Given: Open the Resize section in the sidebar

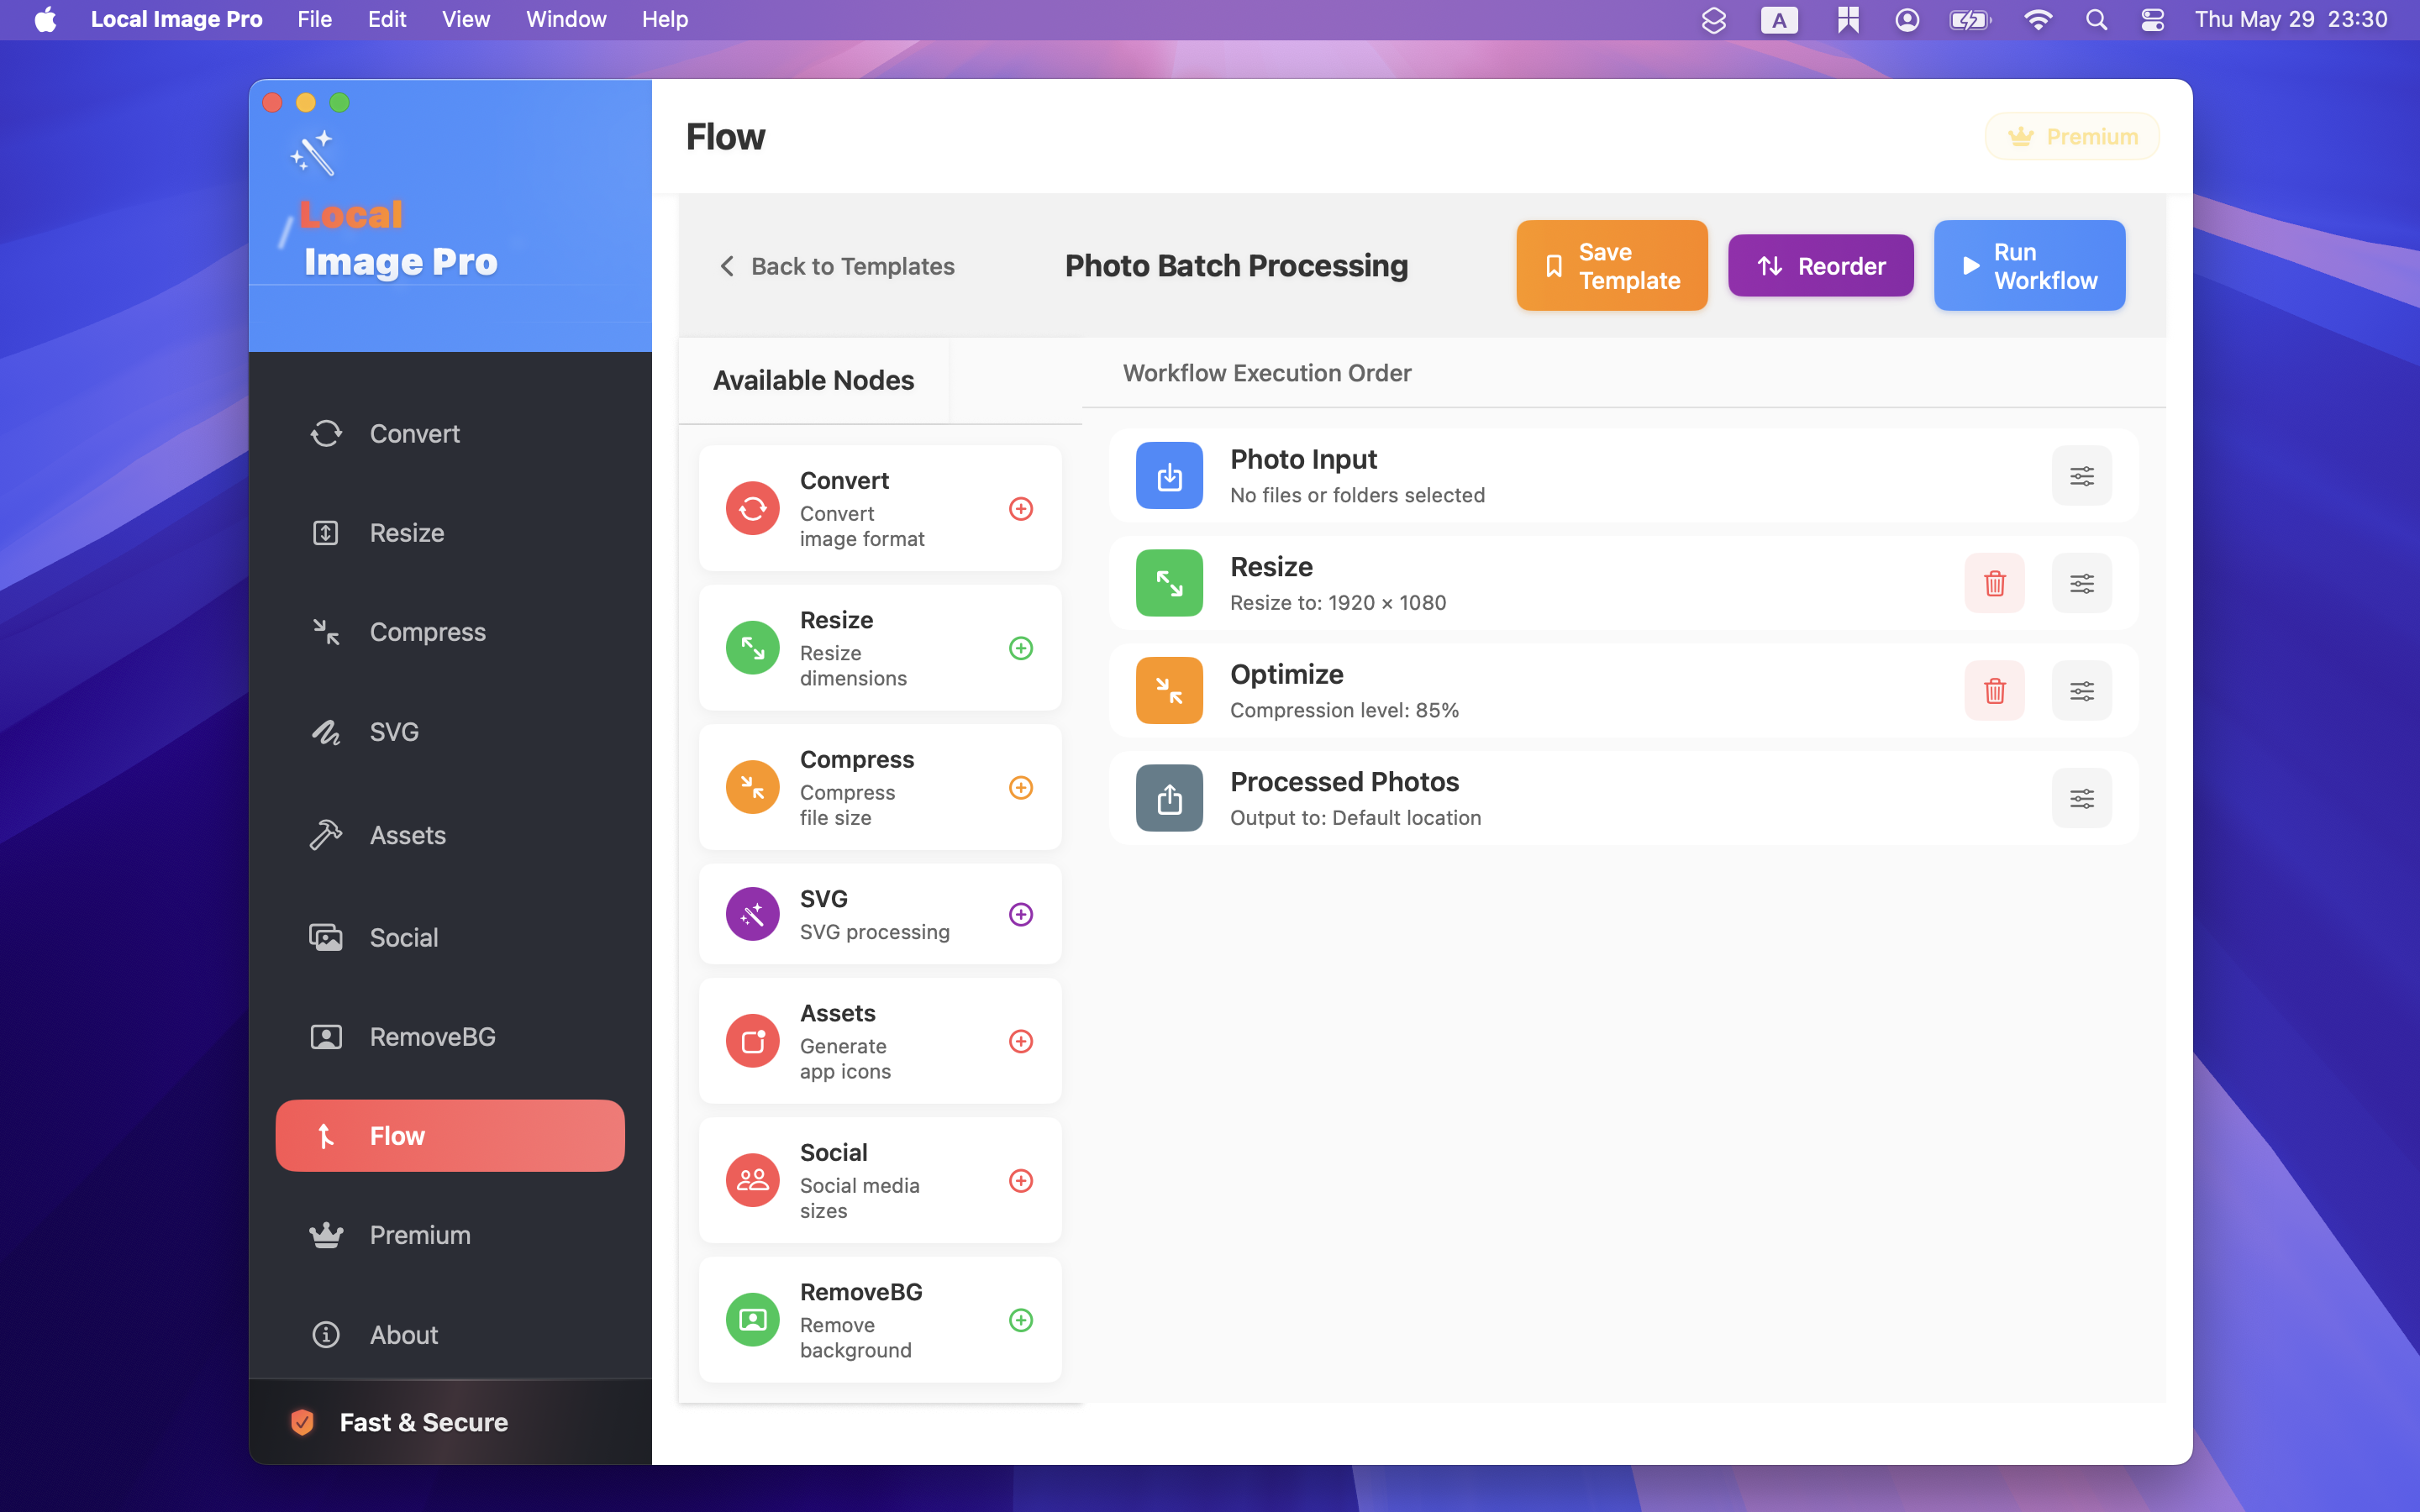Looking at the screenshot, I should (x=450, y=533).
